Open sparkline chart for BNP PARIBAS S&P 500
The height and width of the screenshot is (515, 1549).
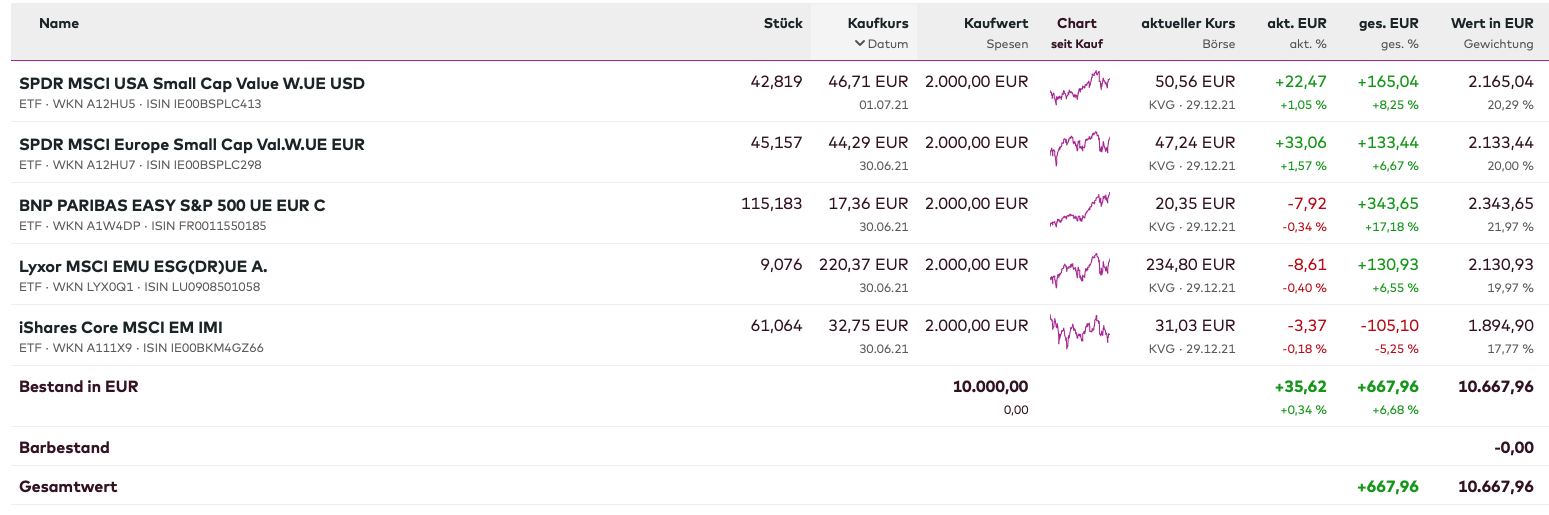(x=1079, y=211)
